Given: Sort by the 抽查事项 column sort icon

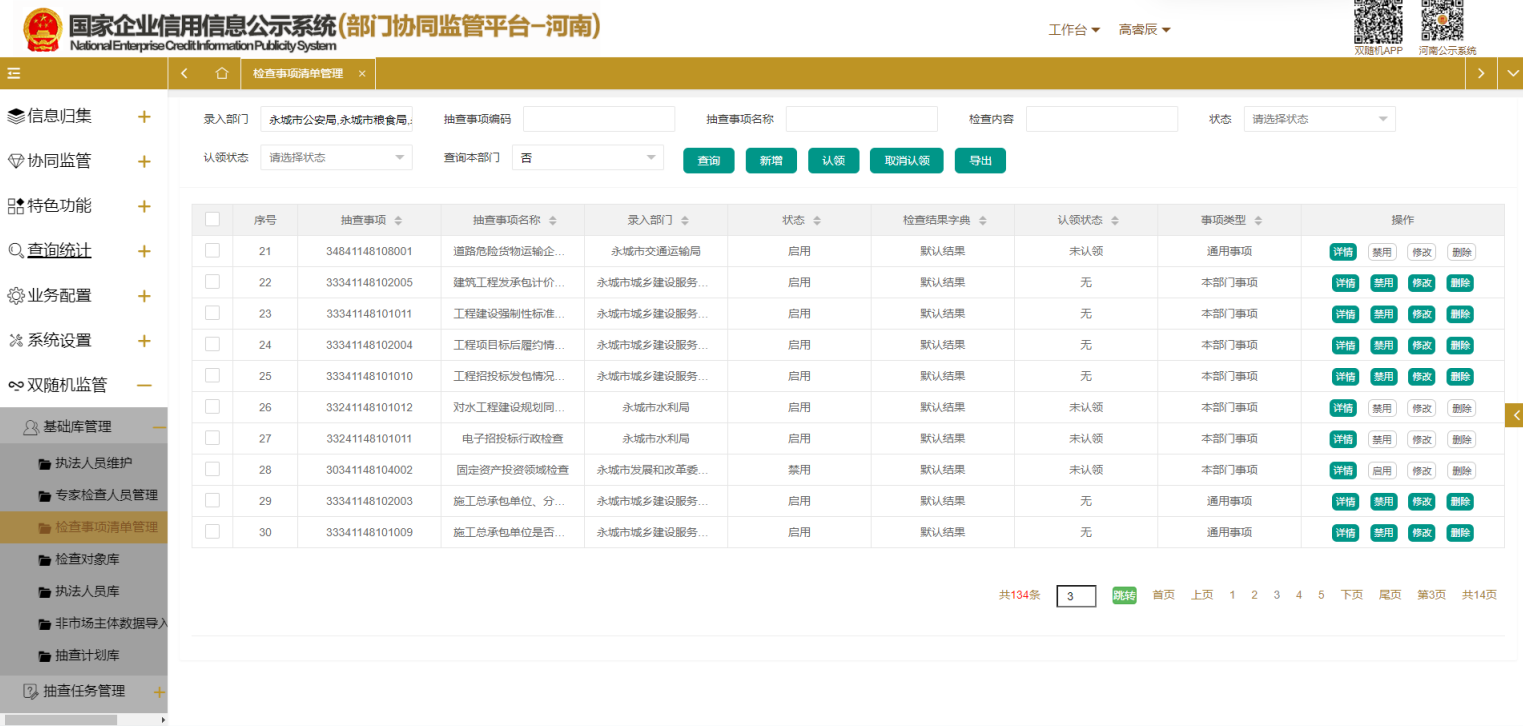Looking at the screenshot, I should point(398,221).
